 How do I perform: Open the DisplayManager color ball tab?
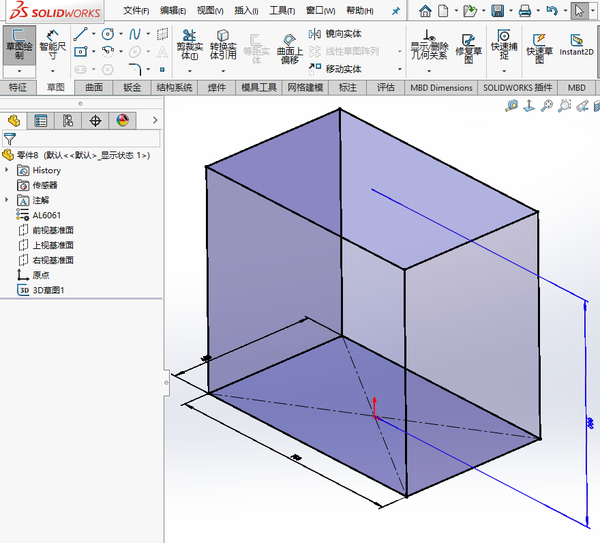coord(122,121)
